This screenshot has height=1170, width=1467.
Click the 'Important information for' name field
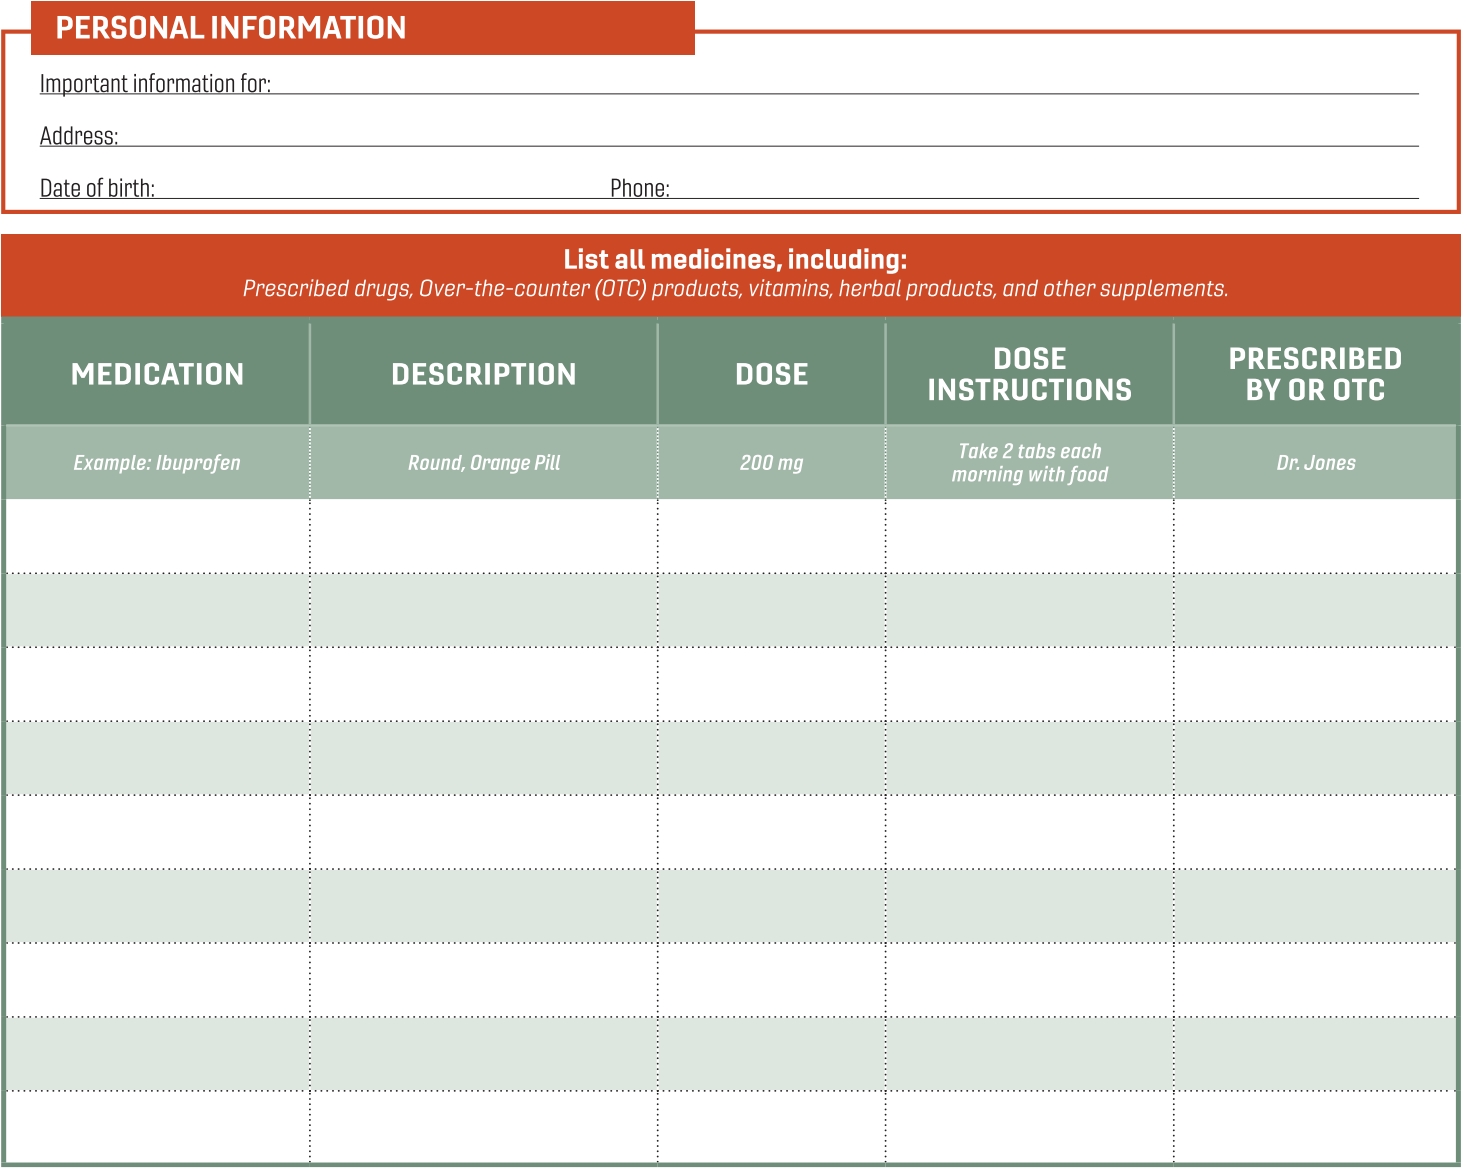coord(844,84)
